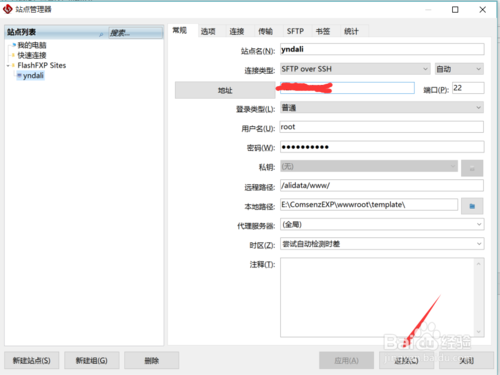The height and width of the screenshot is (375, 500).
Task: Switch to the 书签 tab
Action: (323, 31)
